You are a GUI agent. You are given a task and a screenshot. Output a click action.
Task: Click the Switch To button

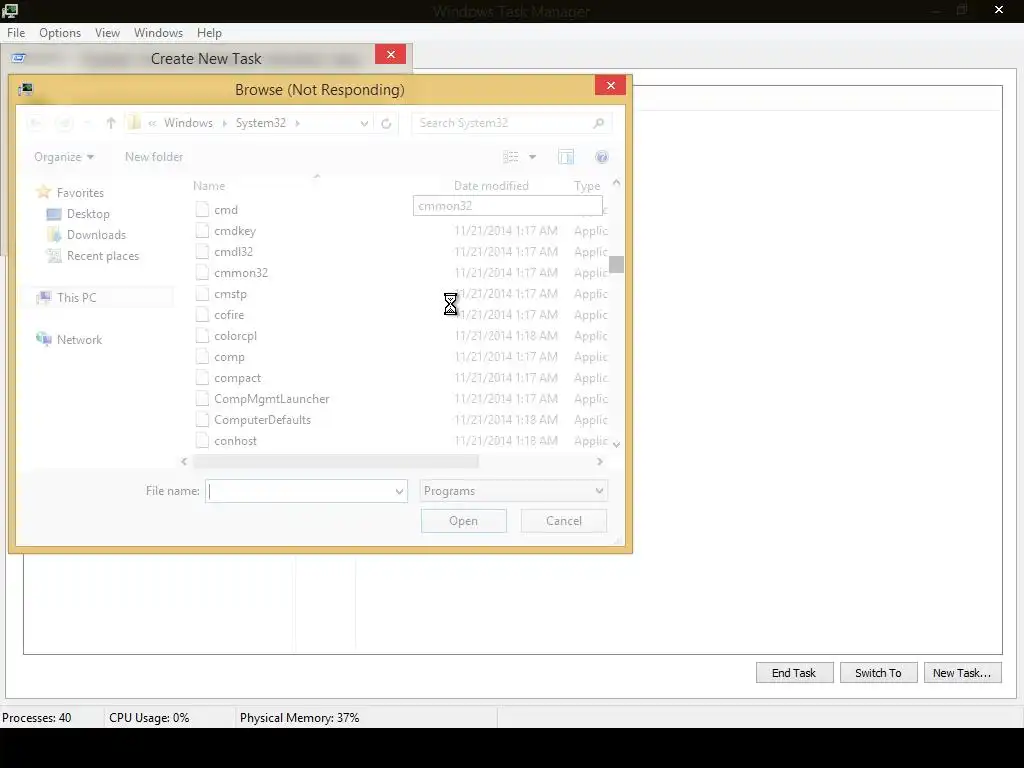[x=878, y=673]
